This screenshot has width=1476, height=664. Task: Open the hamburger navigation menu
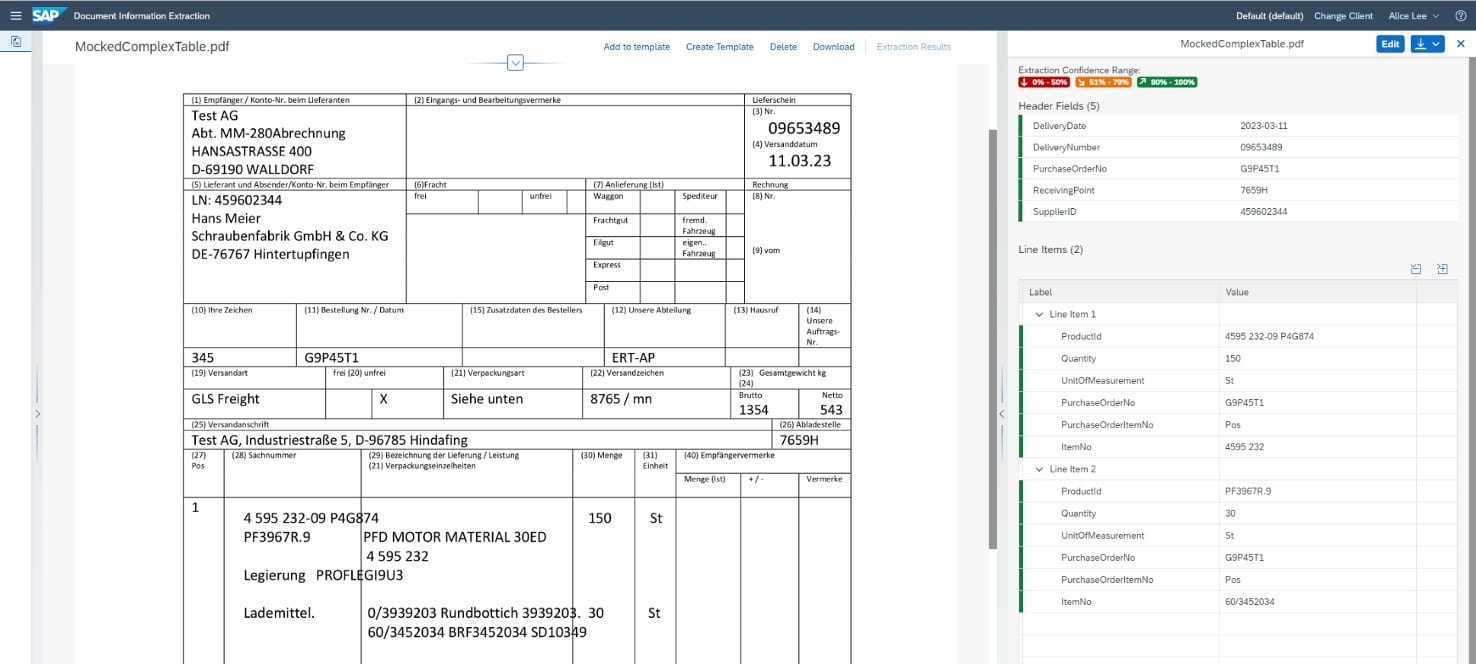click(x=15, y=15)
